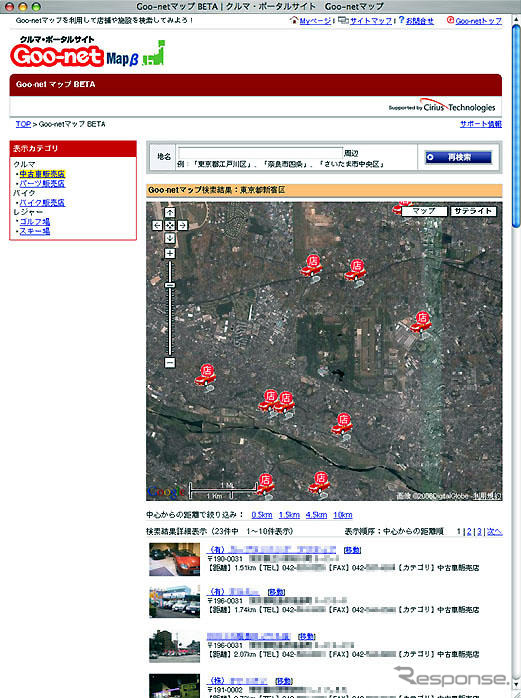
Task: Open the 中古車販売店 category link
Action: (x=42, y=174)
